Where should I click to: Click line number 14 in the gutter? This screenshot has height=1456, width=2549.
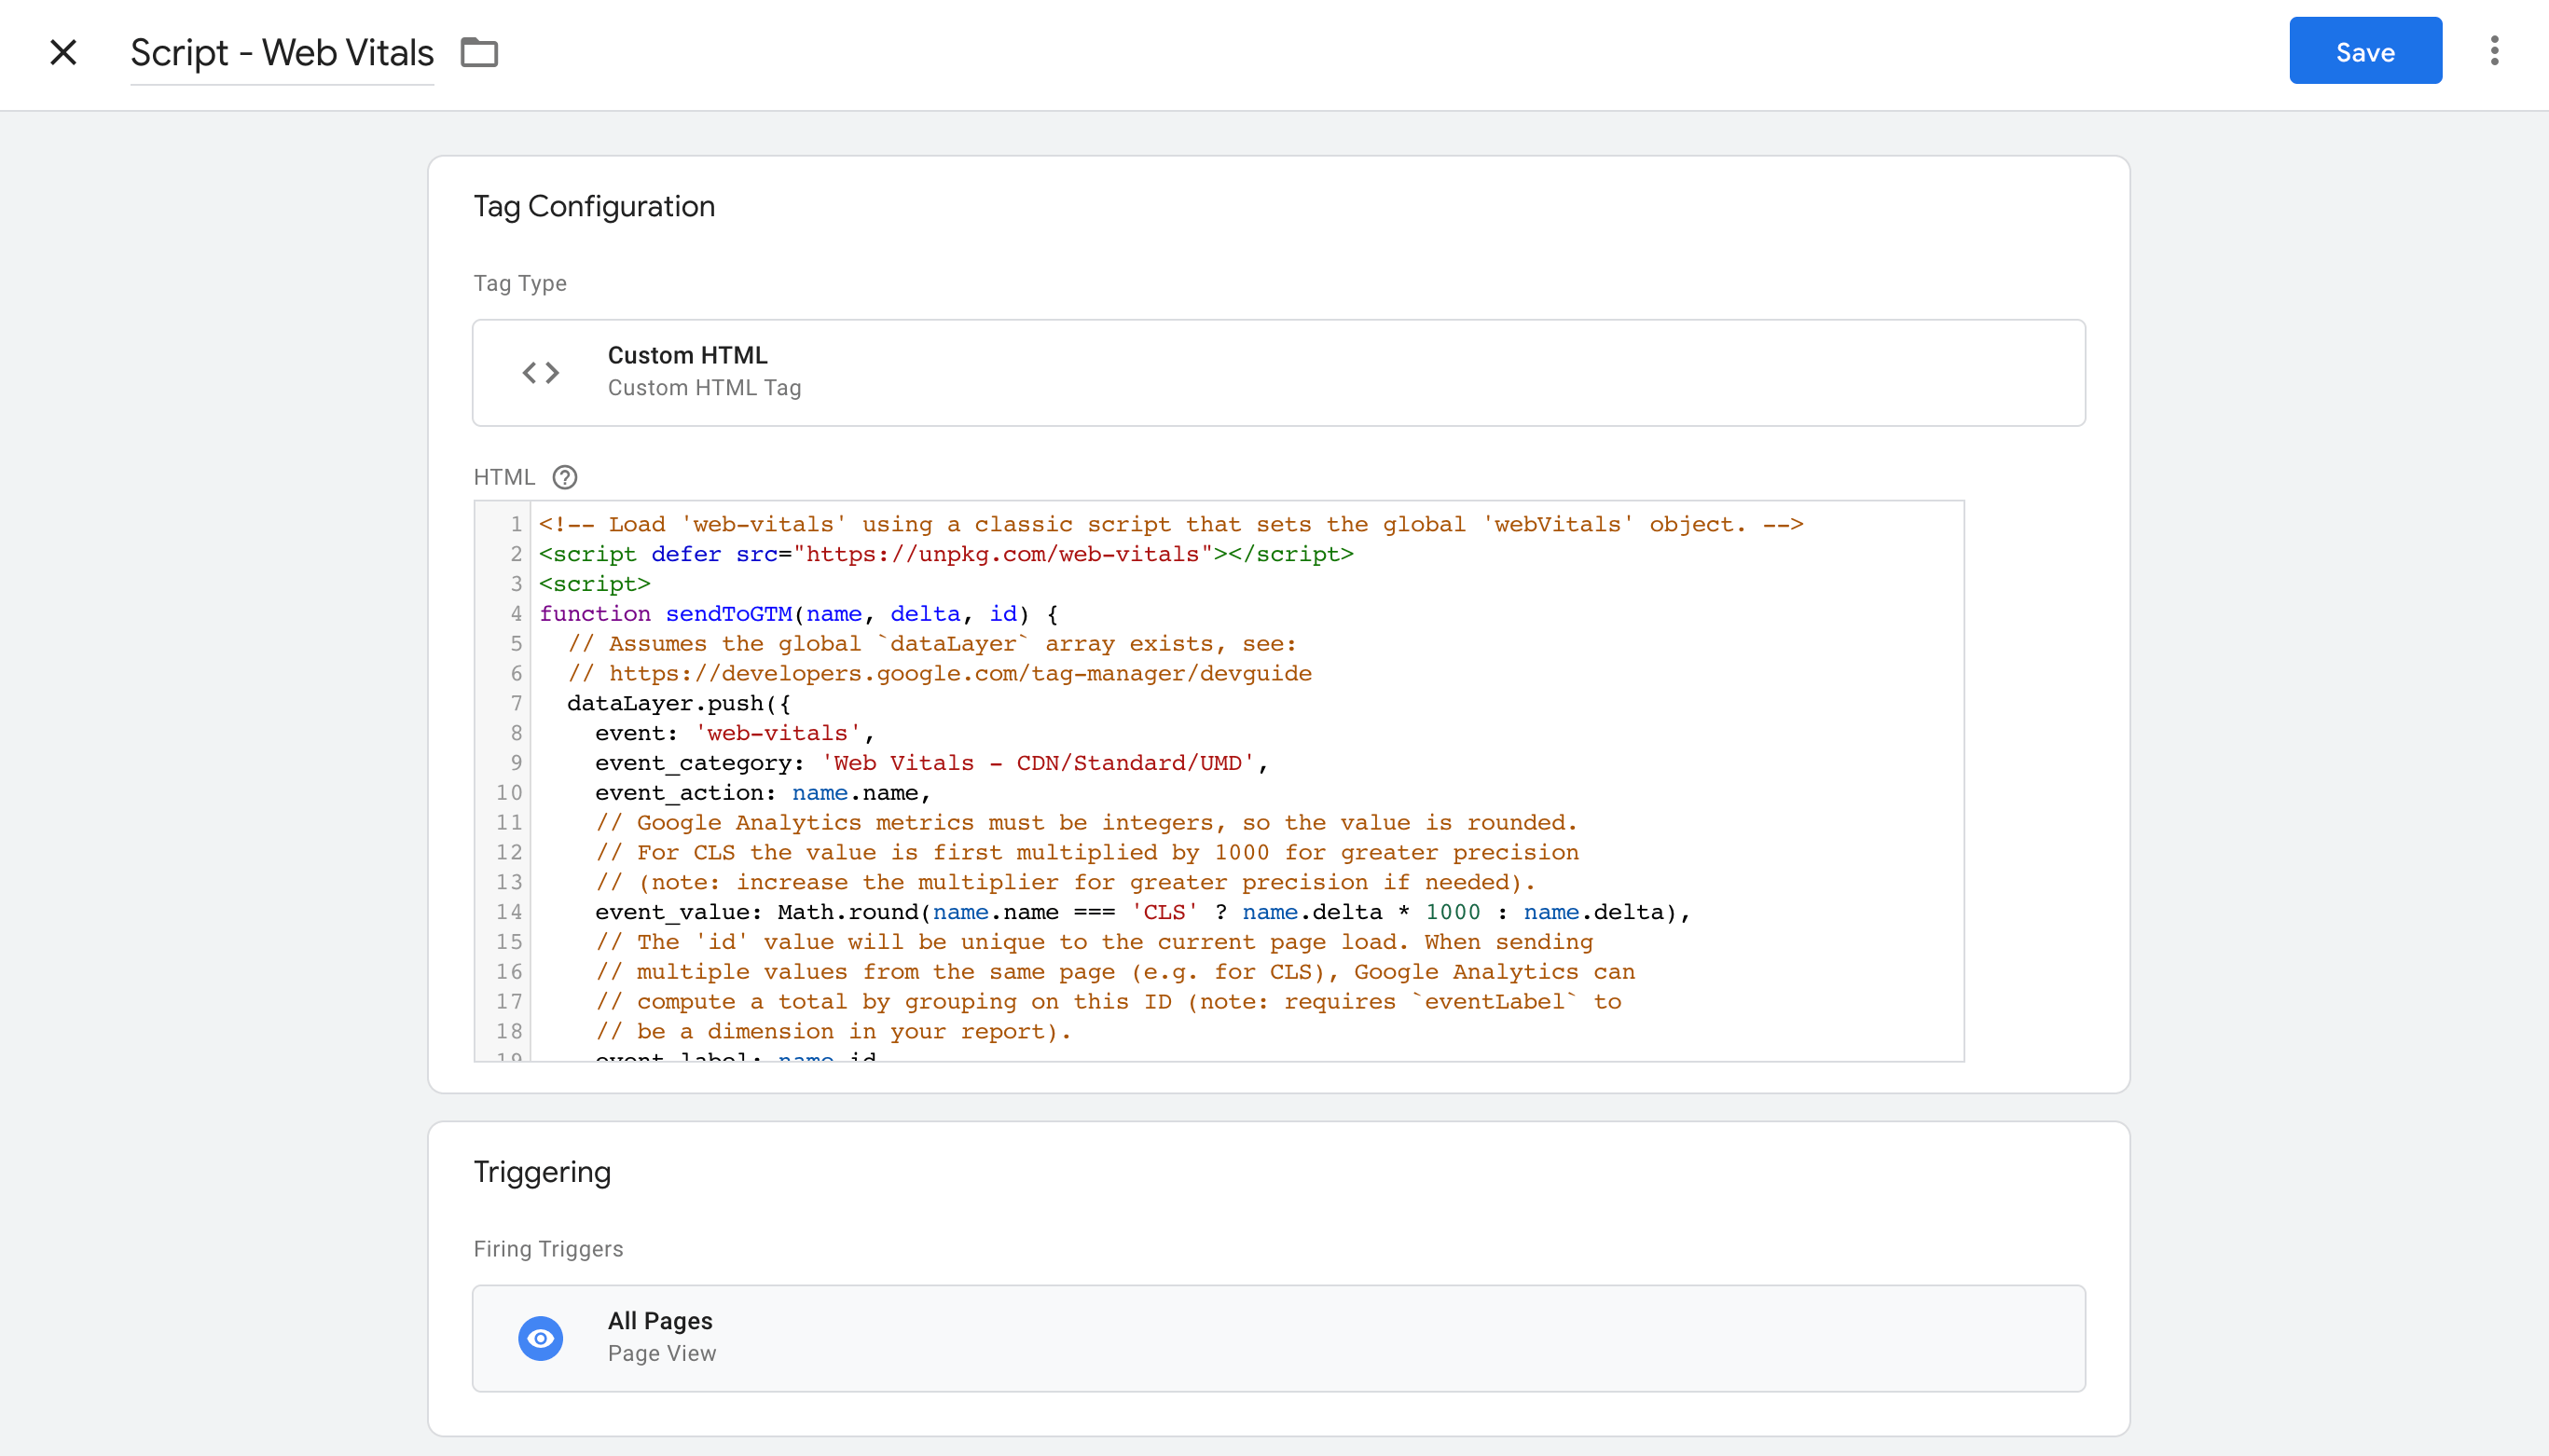[x=509, y=912]
